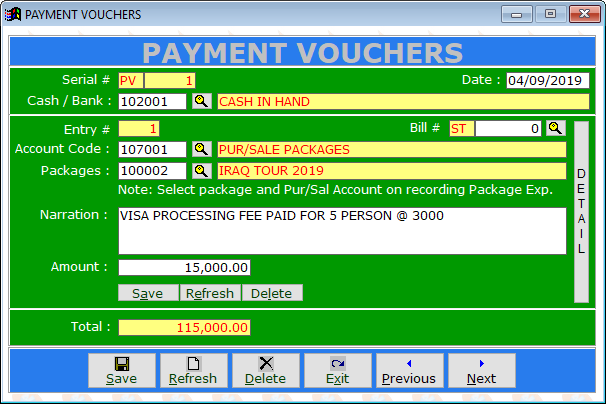Click the 'Total :' label

point(91,327)
